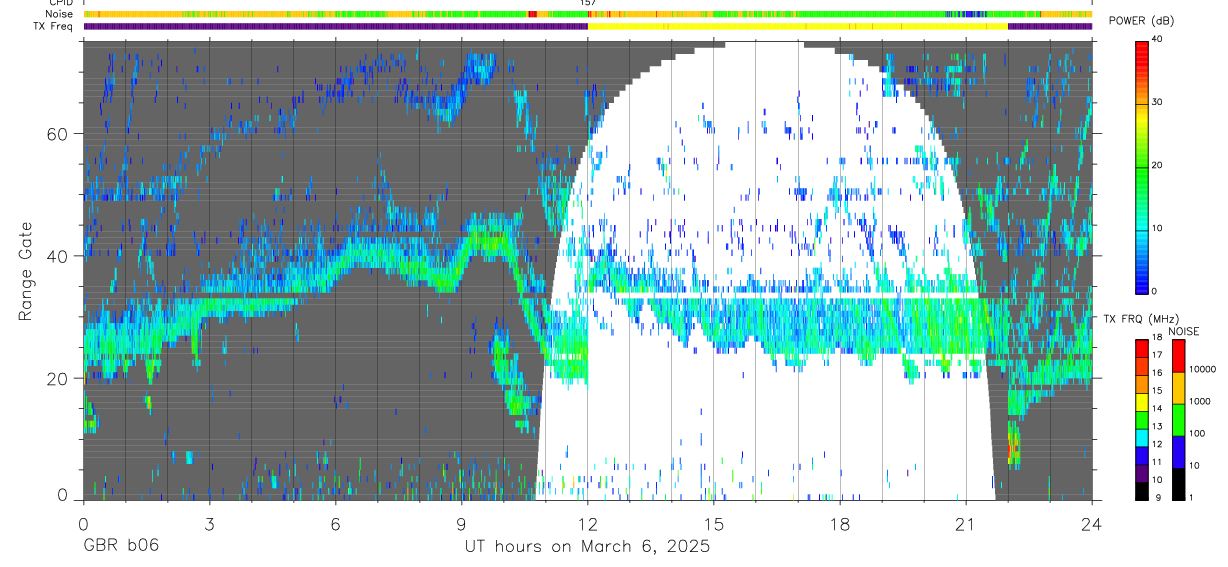The width and height of the screenshot is (1228, 567).
Task: Click the 'TX Freq' row label at top left
Action: 54,26
